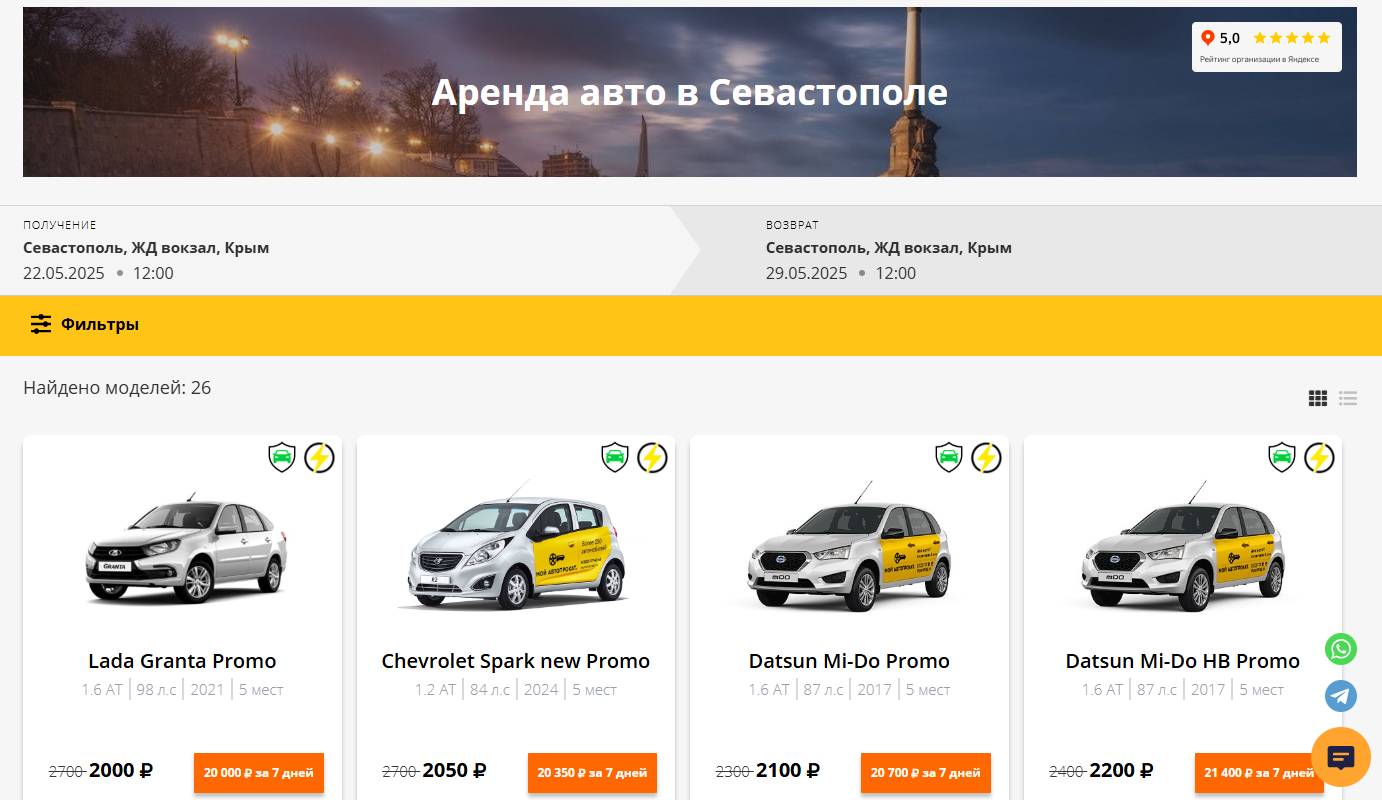Viewport: 1382px width, 800px height.
Task: Click Lada Granta price 2000 ₽
Action: click(x=121, y=771)
